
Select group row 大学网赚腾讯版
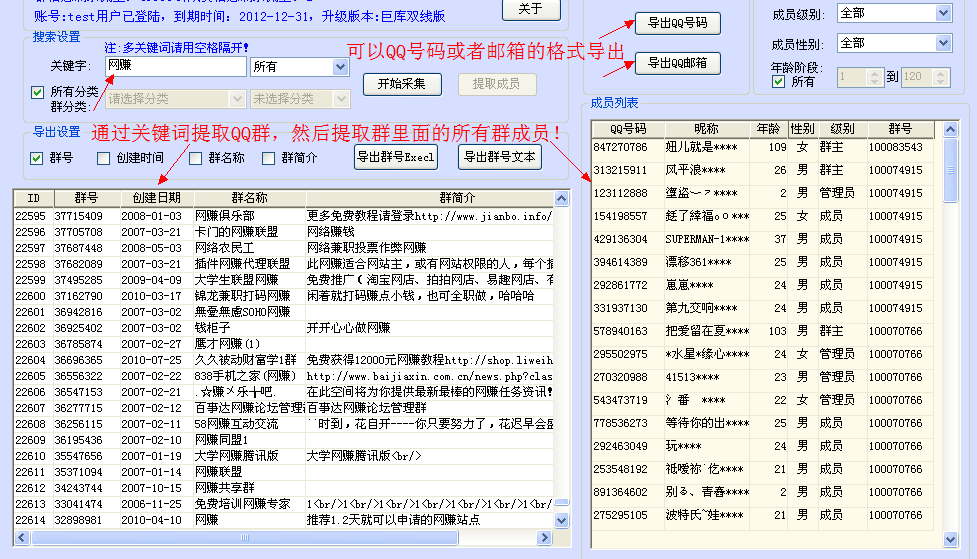point(284,456)
